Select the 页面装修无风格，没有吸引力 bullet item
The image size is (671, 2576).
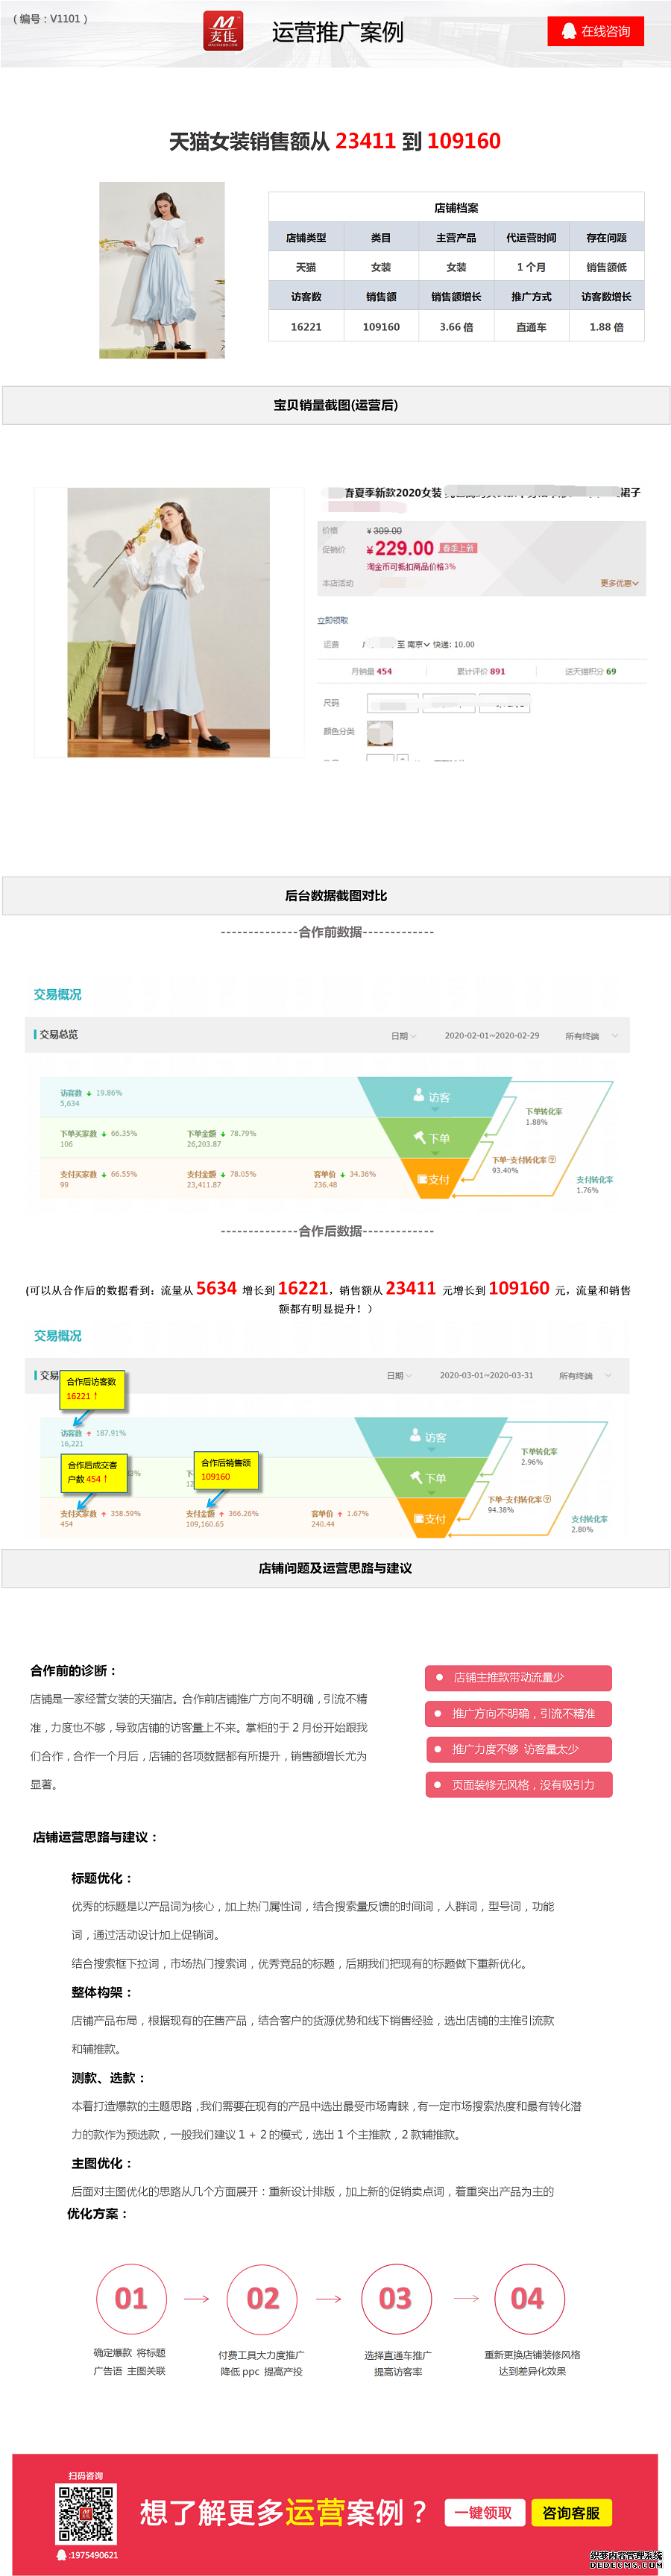coord(518,1785)
